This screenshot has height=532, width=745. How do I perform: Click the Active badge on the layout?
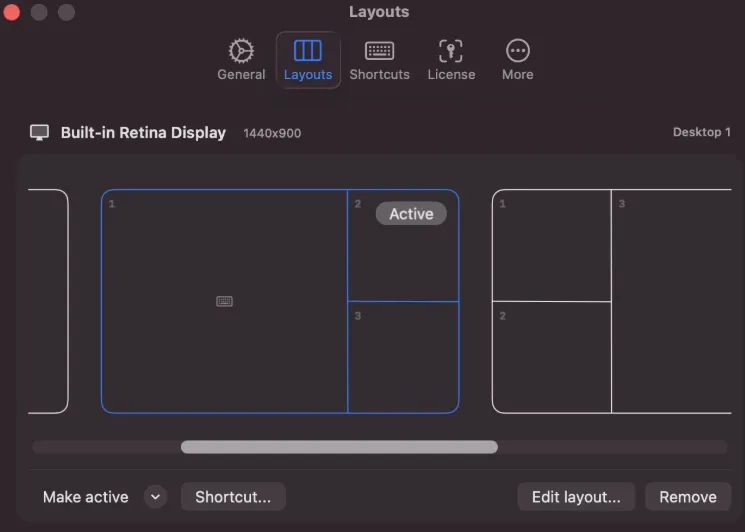tap(411, 214)
